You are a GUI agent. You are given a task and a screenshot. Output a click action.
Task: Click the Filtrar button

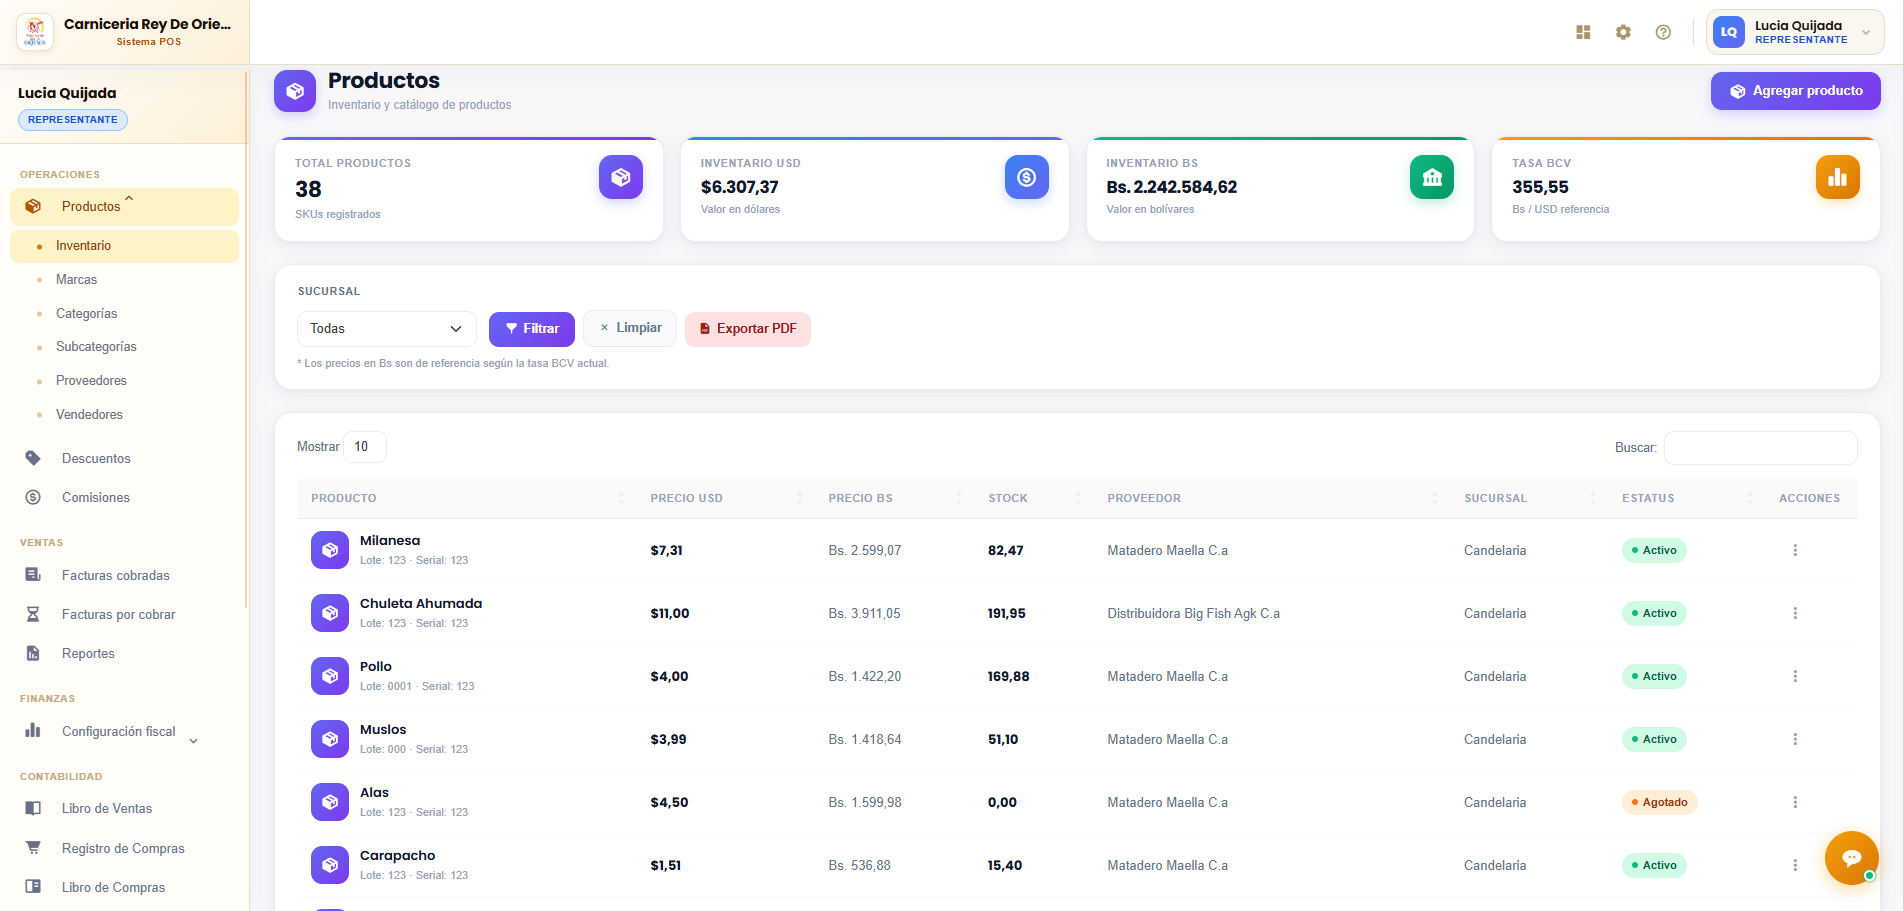[x=532, y=329]
